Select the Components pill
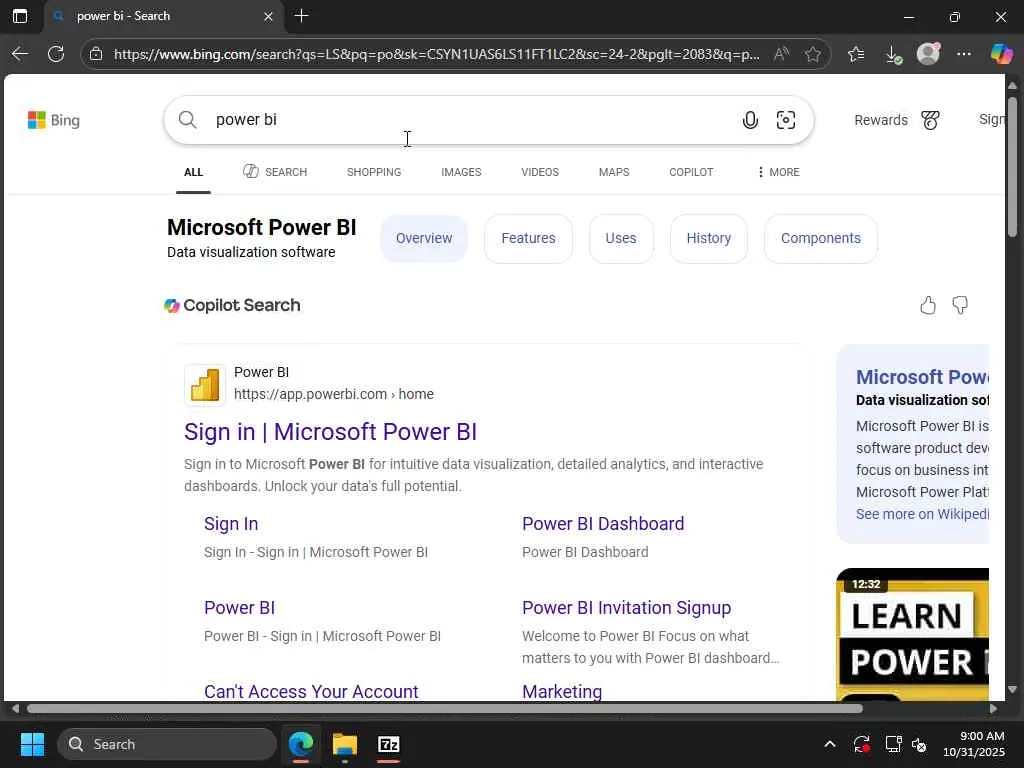 click(x=821, y=238)
